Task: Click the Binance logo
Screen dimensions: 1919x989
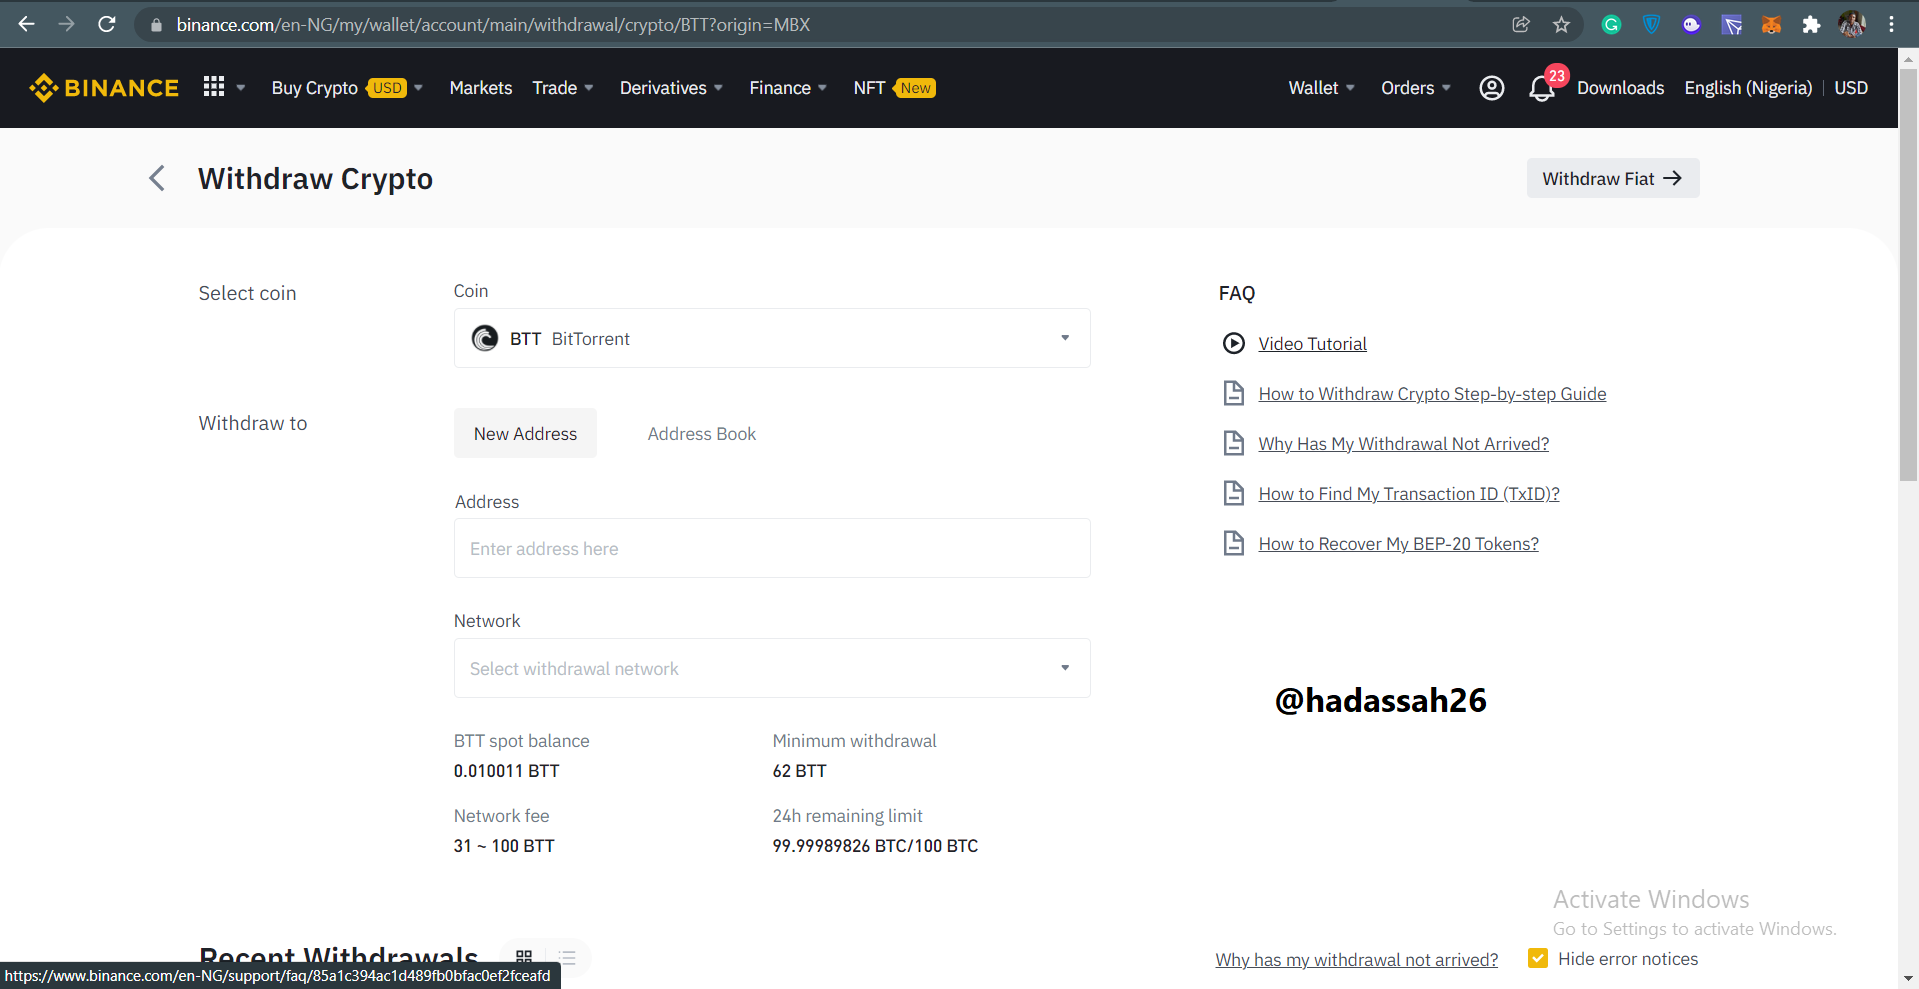Action: click(x=104, y=88)
